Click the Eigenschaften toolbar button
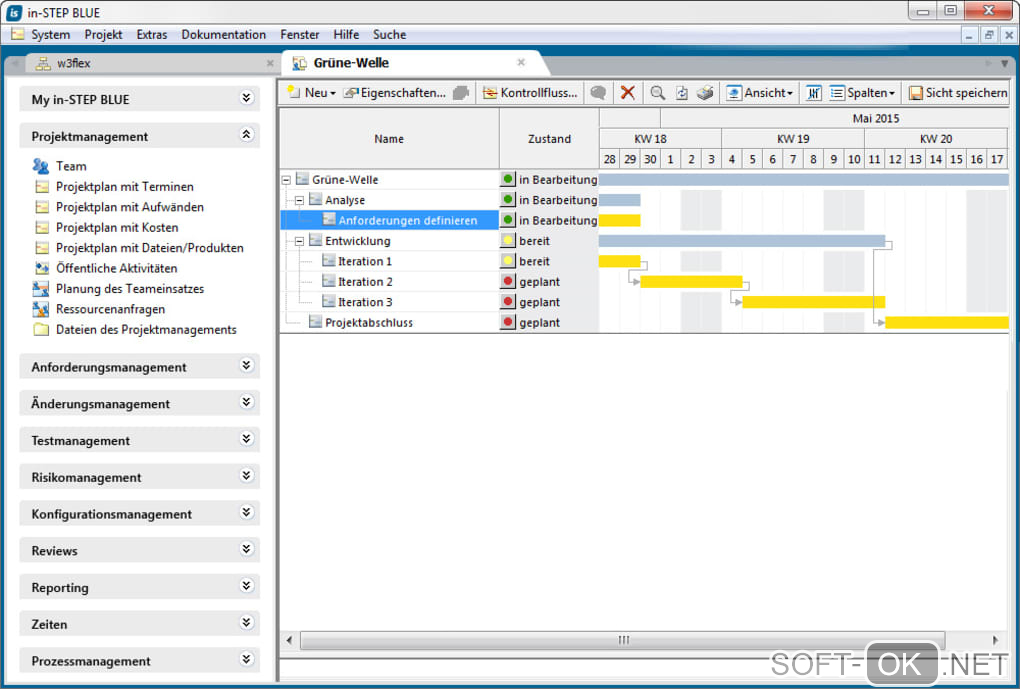This screenshot has width=1020, height=689. click(396, 93)
